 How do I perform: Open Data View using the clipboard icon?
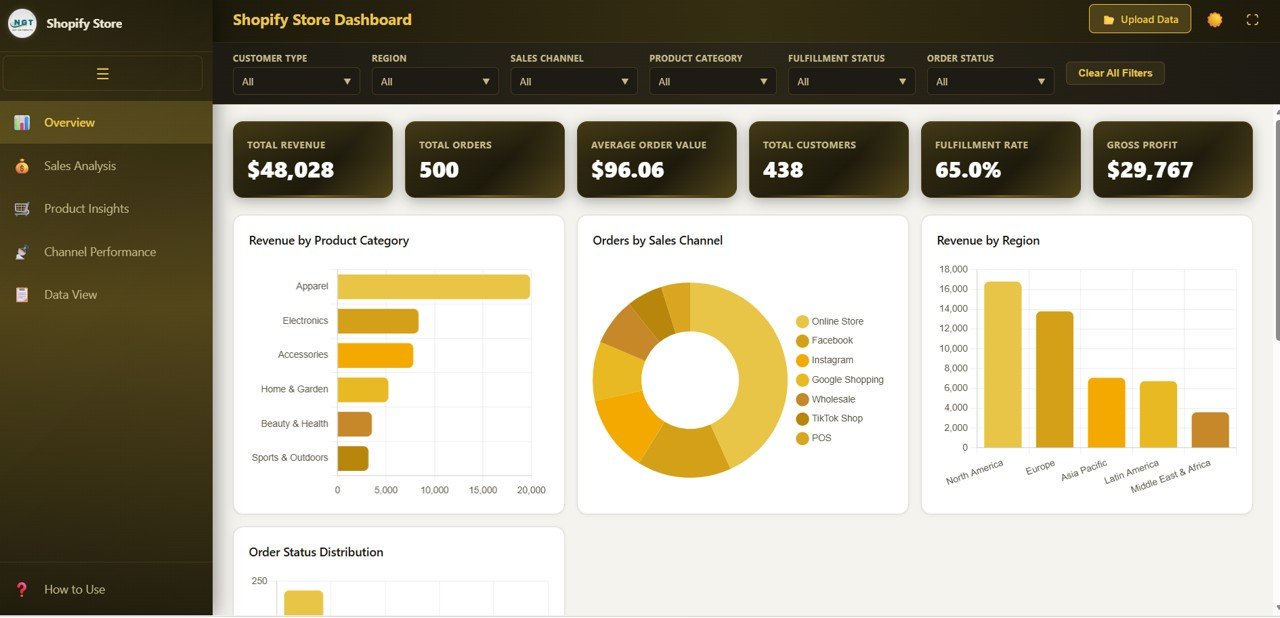21,294
